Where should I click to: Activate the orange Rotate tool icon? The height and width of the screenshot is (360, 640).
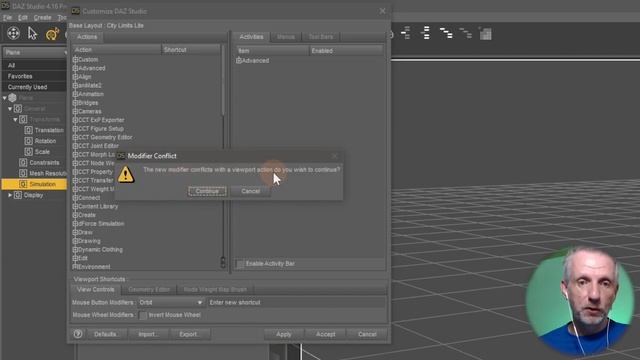pos(52,34)
